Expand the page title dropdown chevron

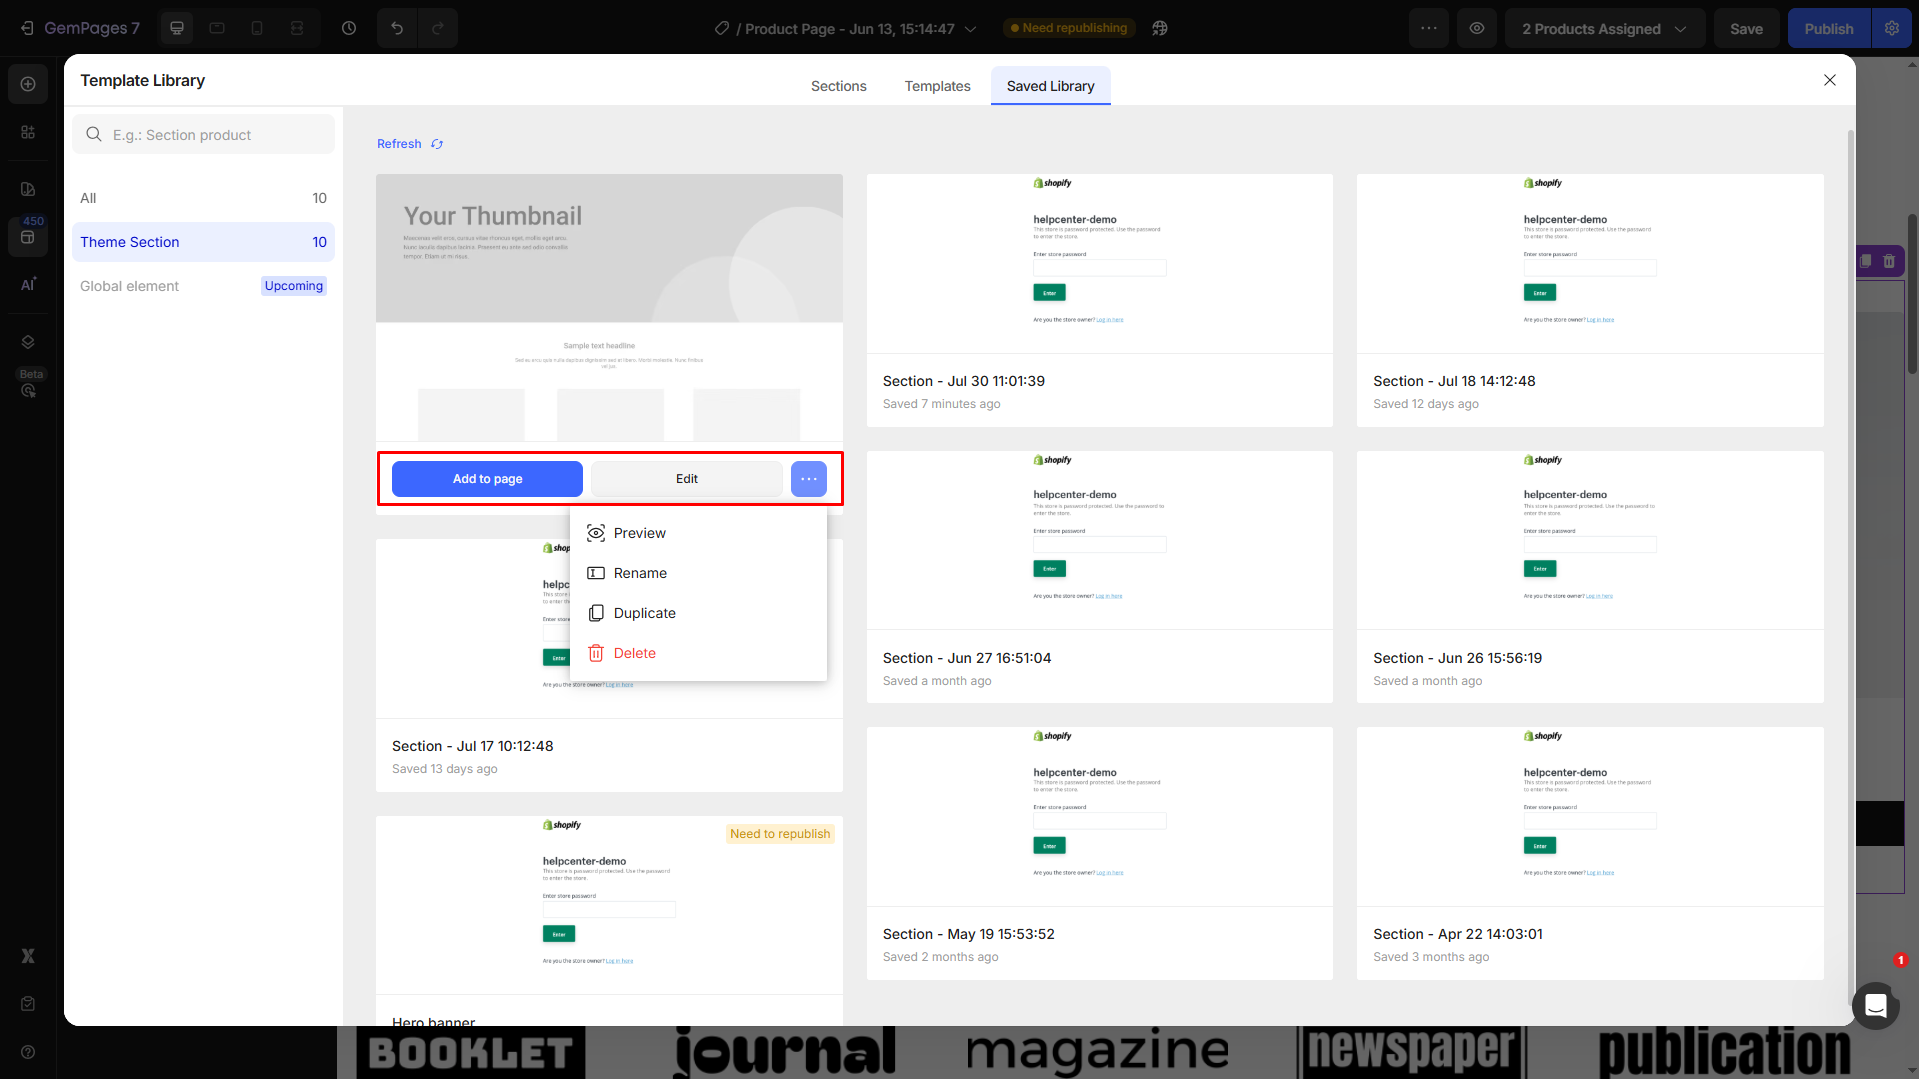[970, 29]
